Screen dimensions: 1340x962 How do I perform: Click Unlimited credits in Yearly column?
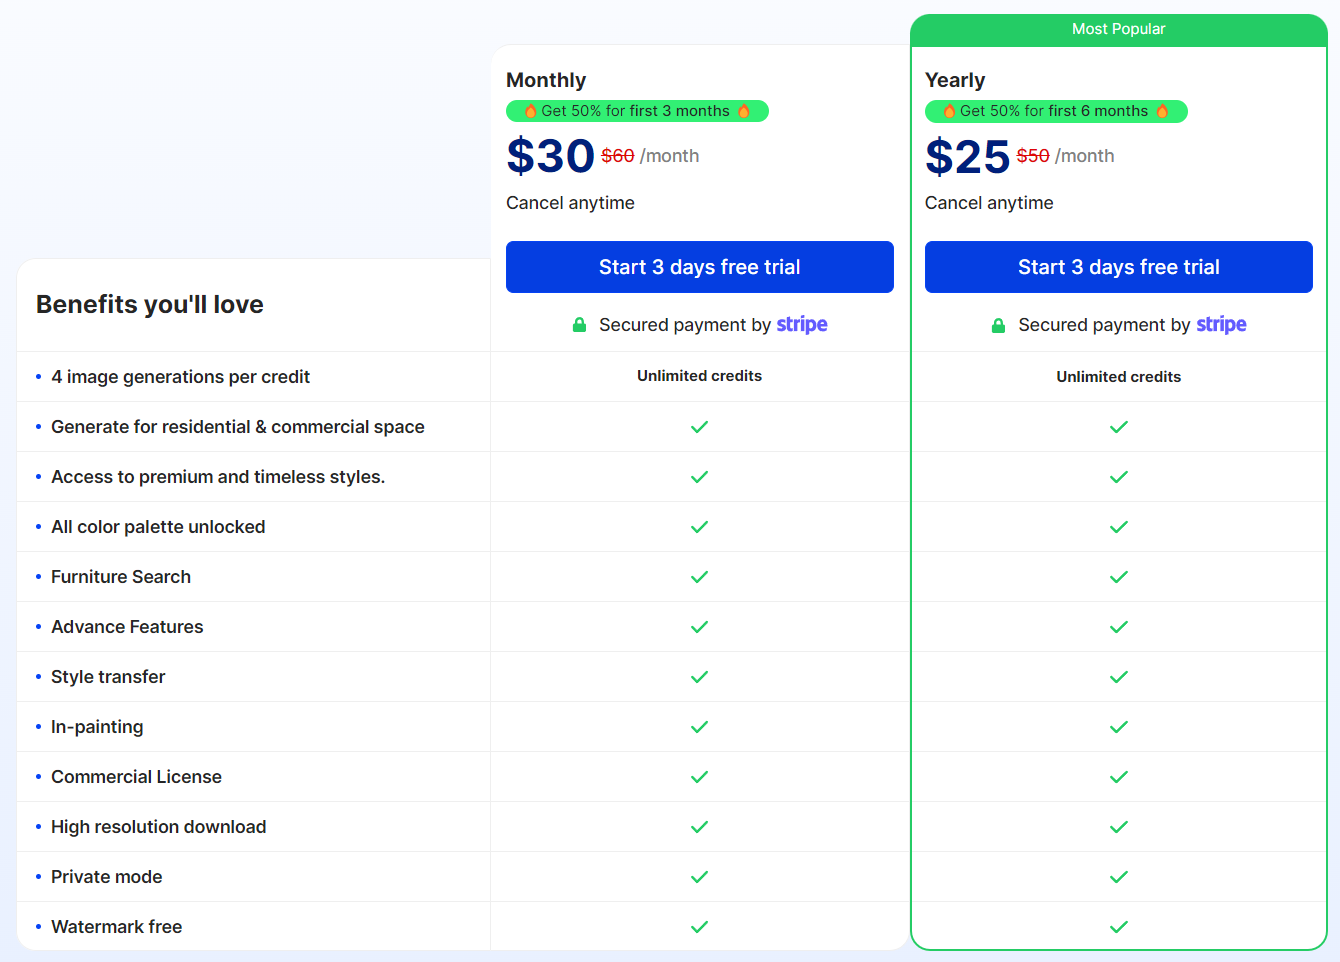point(1119,377)
